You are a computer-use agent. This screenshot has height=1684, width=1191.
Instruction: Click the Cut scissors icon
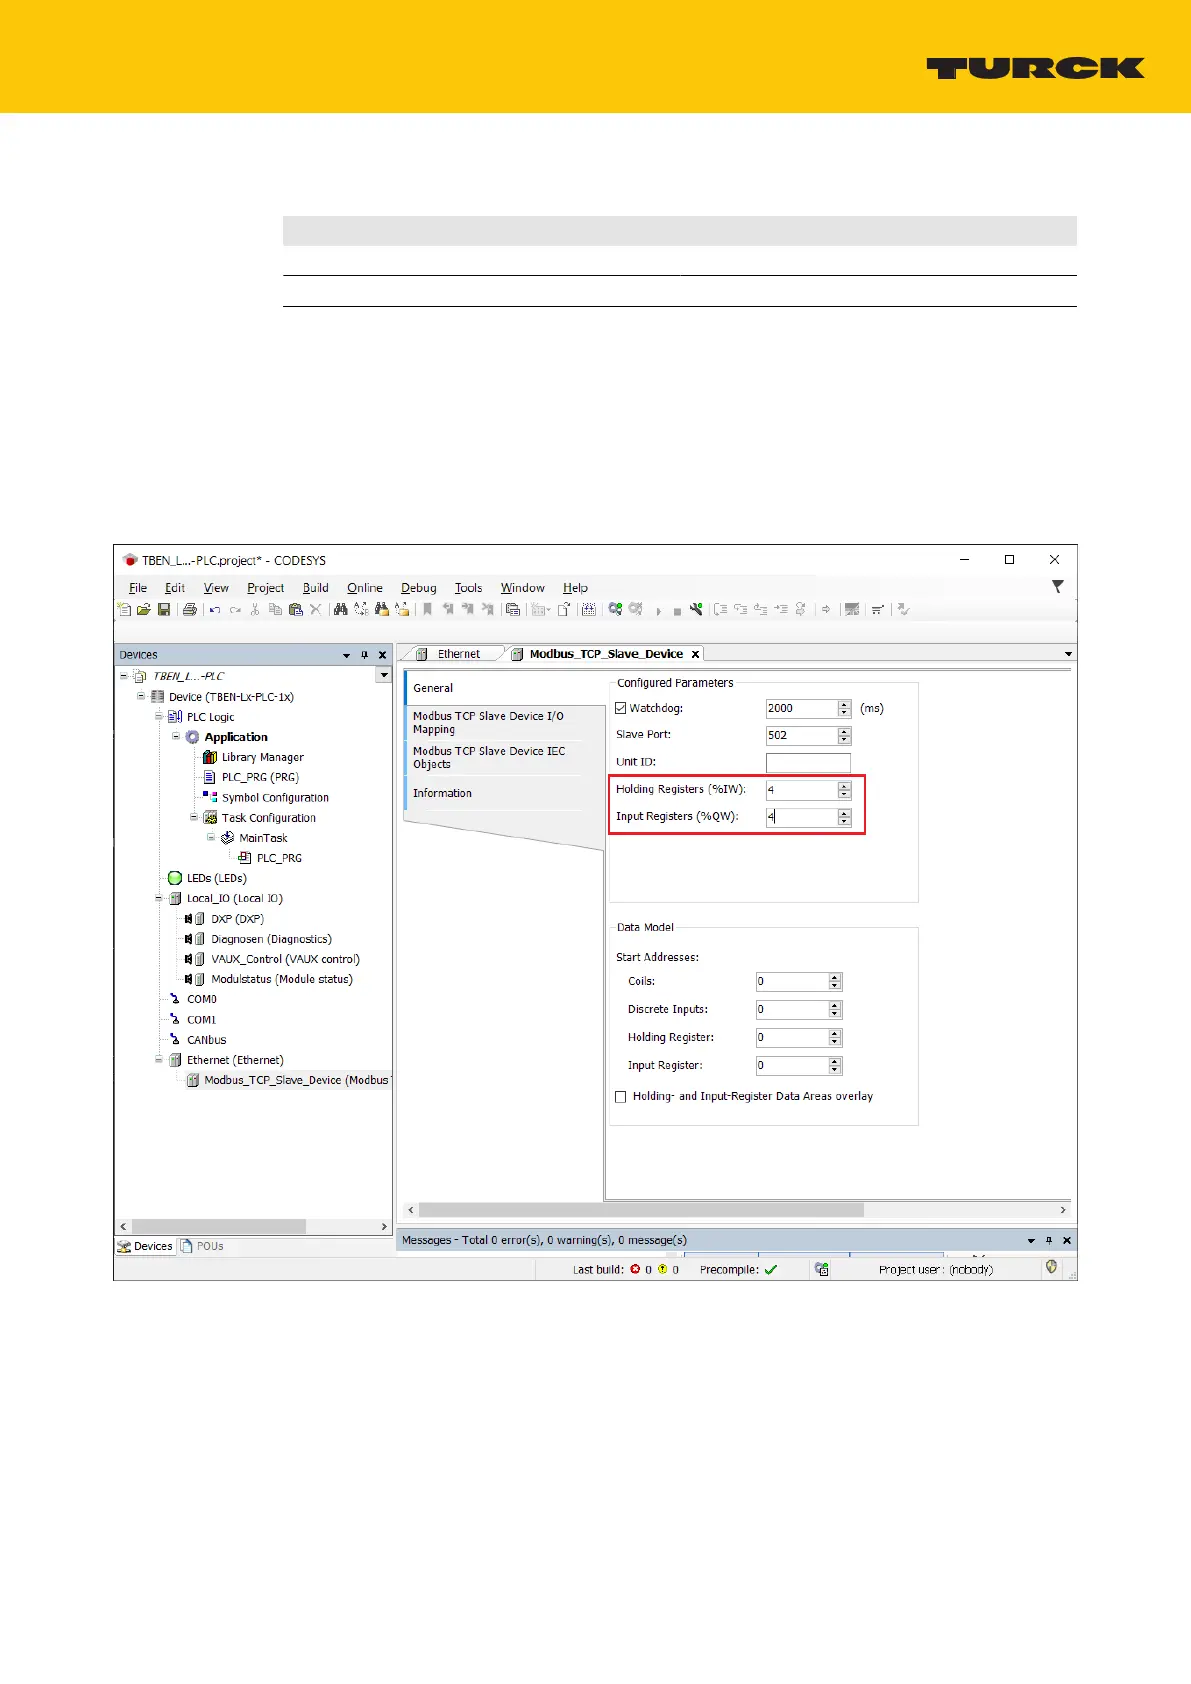255,609
